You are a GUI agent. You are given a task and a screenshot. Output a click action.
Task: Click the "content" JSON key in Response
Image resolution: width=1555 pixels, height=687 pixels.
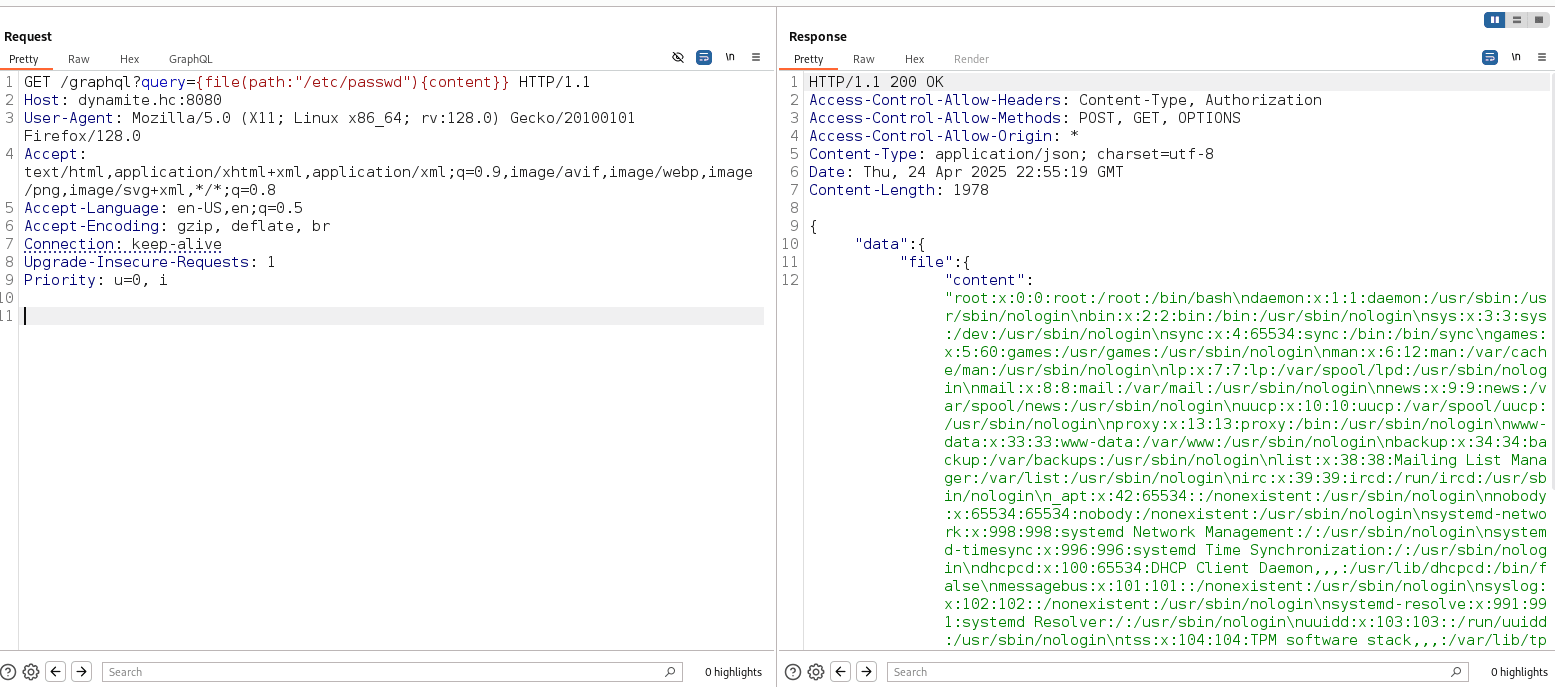tap(985, 280)
